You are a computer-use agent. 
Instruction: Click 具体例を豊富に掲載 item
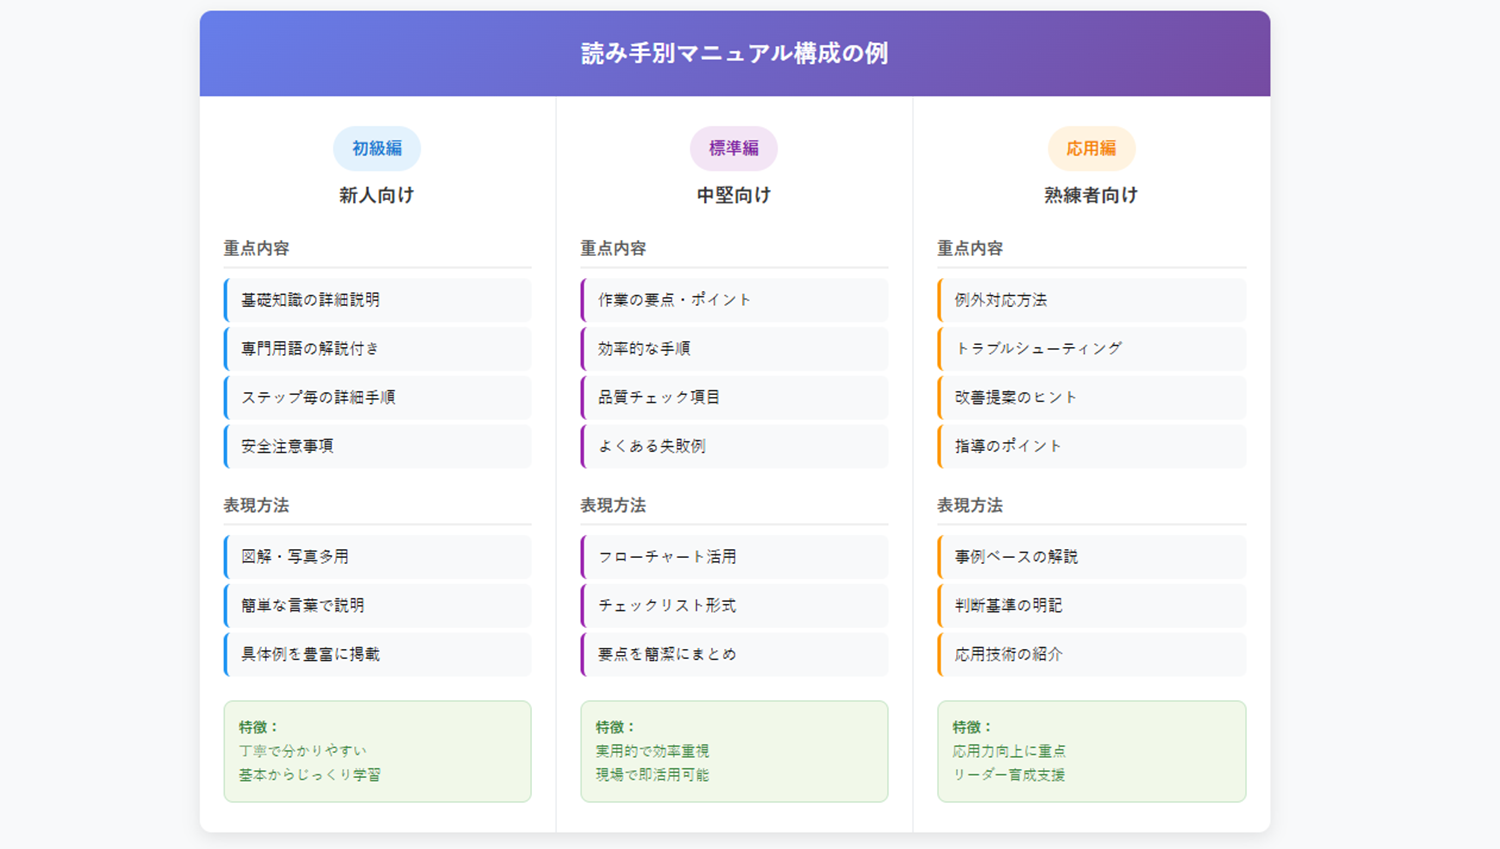[378, 654]
